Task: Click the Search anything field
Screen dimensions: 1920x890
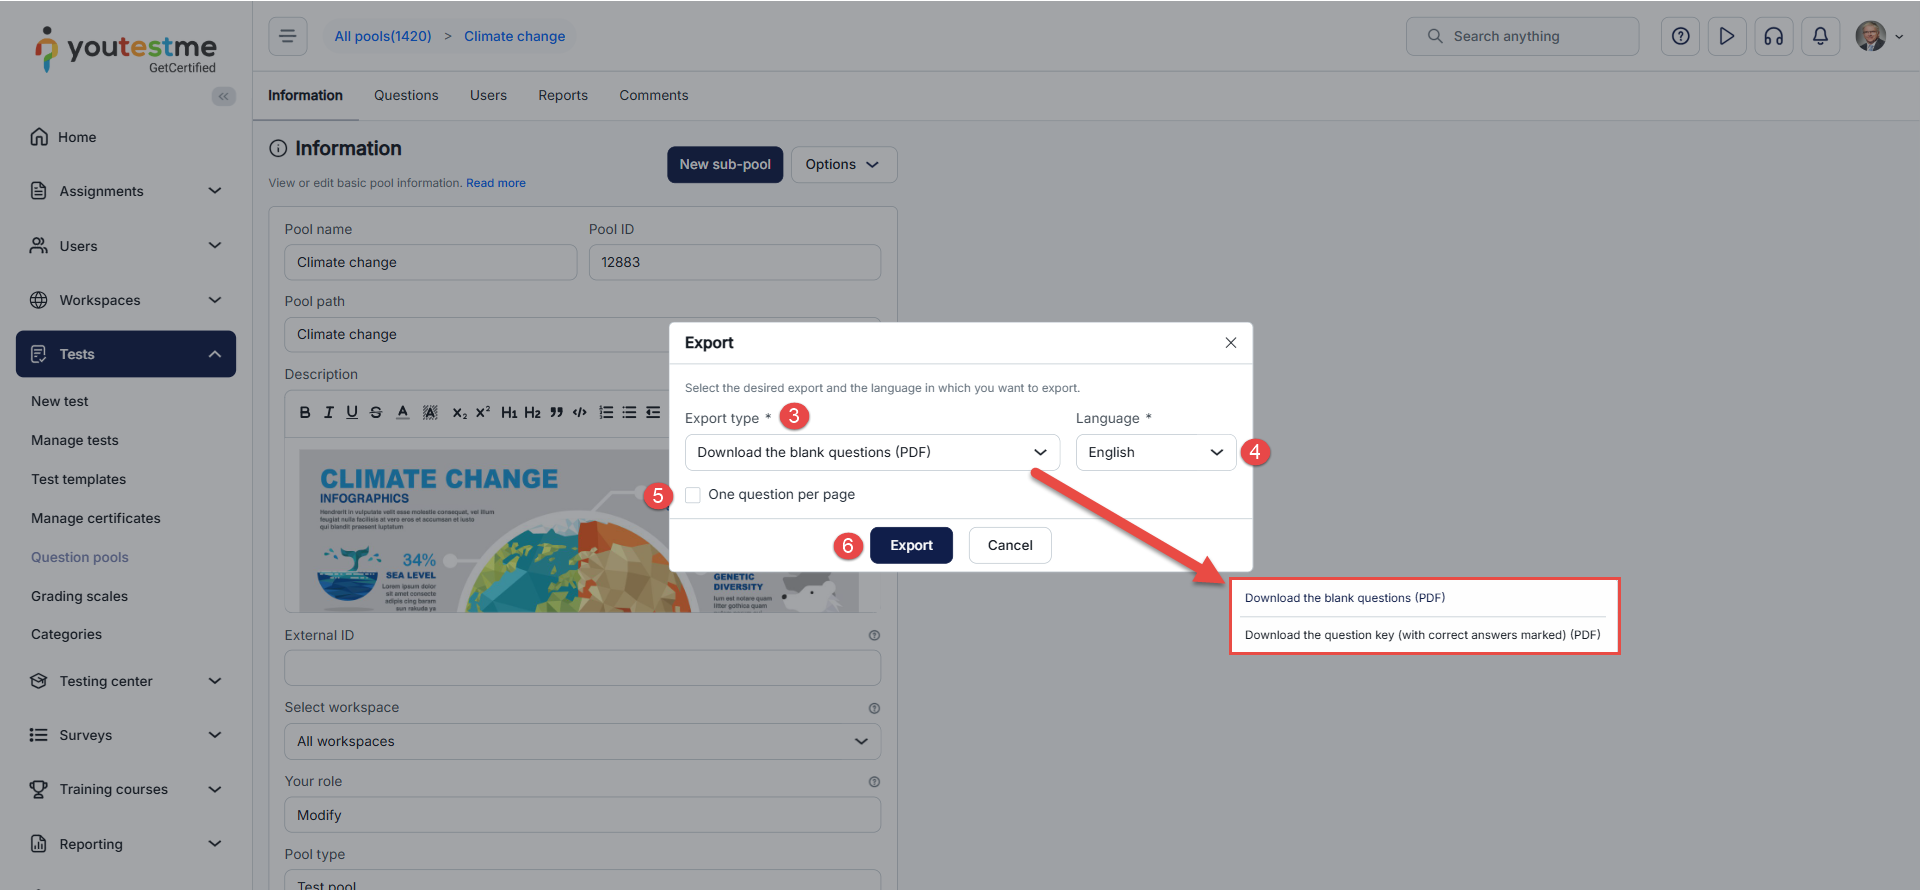Action: point(1522,36)
